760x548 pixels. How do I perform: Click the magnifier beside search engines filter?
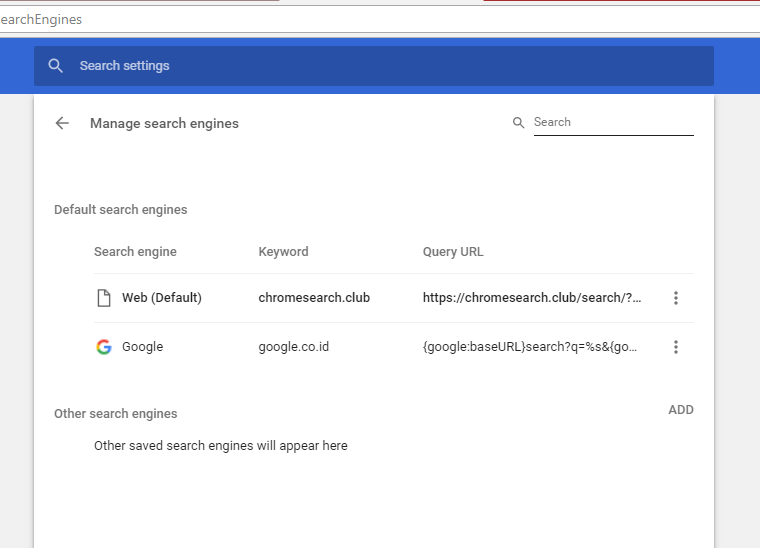(x=518, y=123)
